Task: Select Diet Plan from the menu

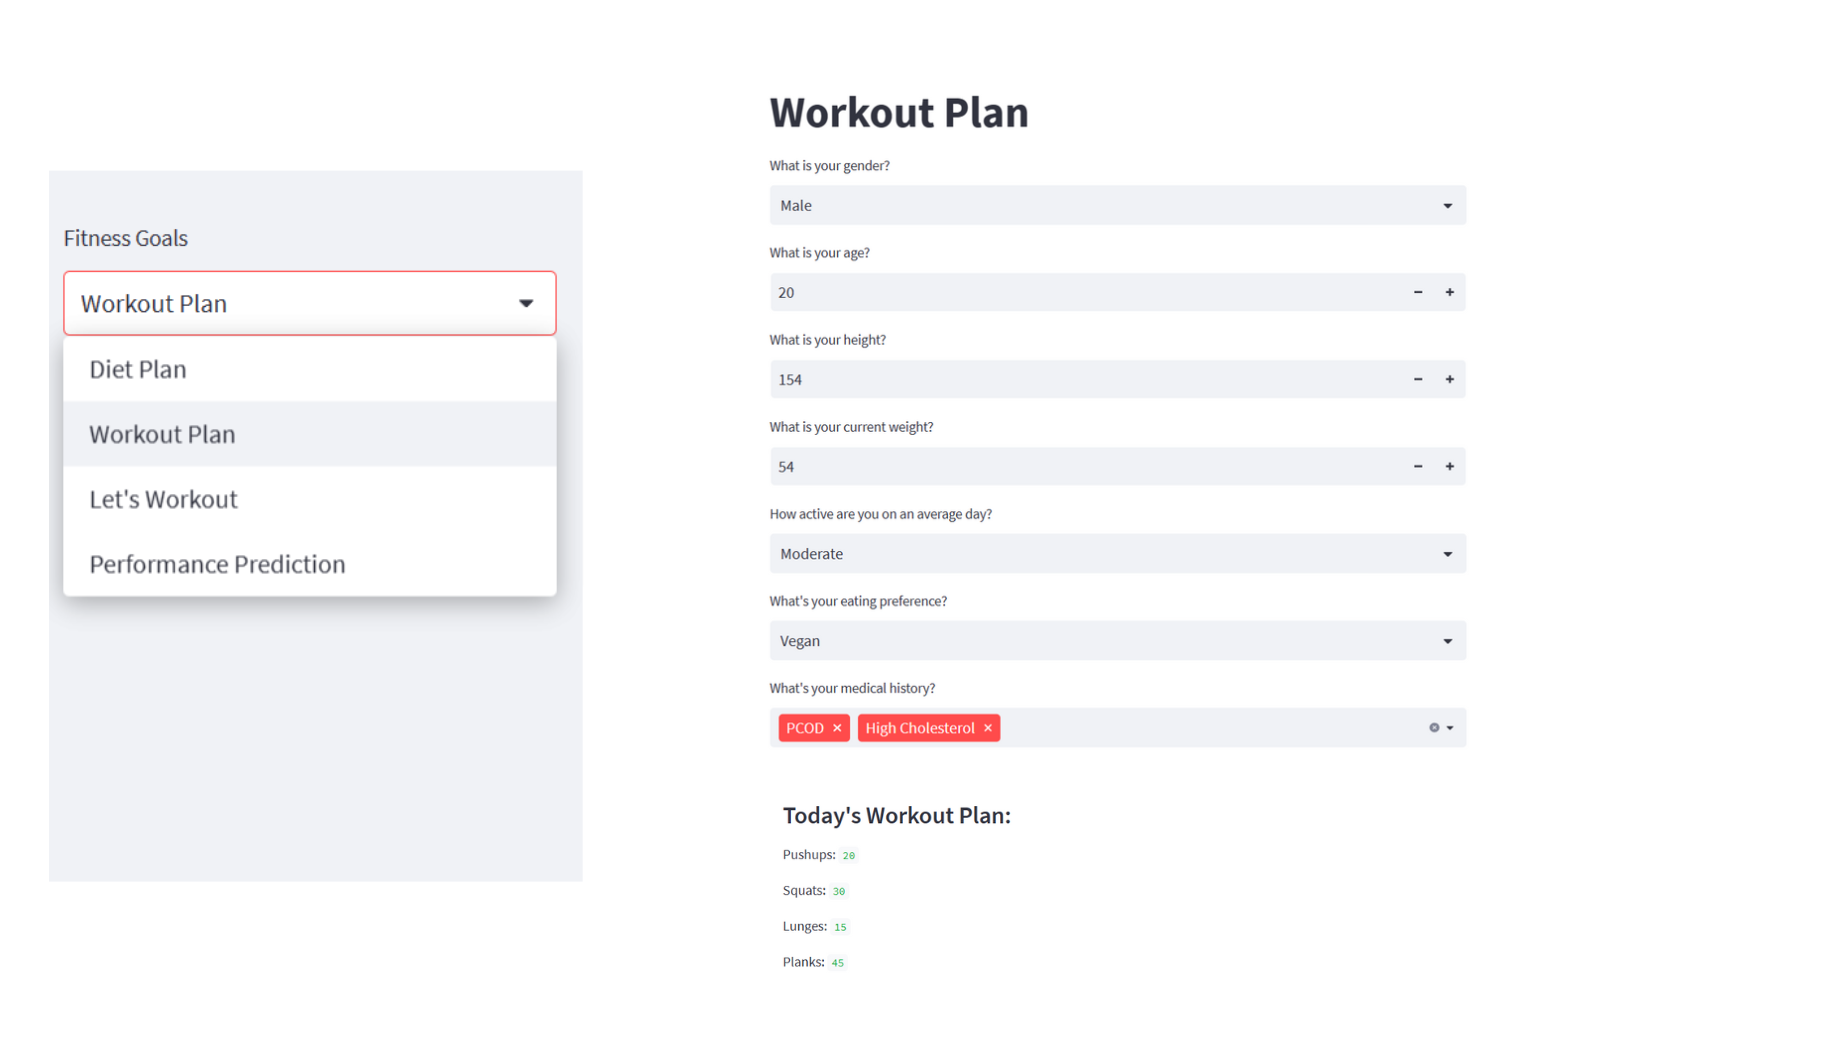Action: [x=138, y=369]
